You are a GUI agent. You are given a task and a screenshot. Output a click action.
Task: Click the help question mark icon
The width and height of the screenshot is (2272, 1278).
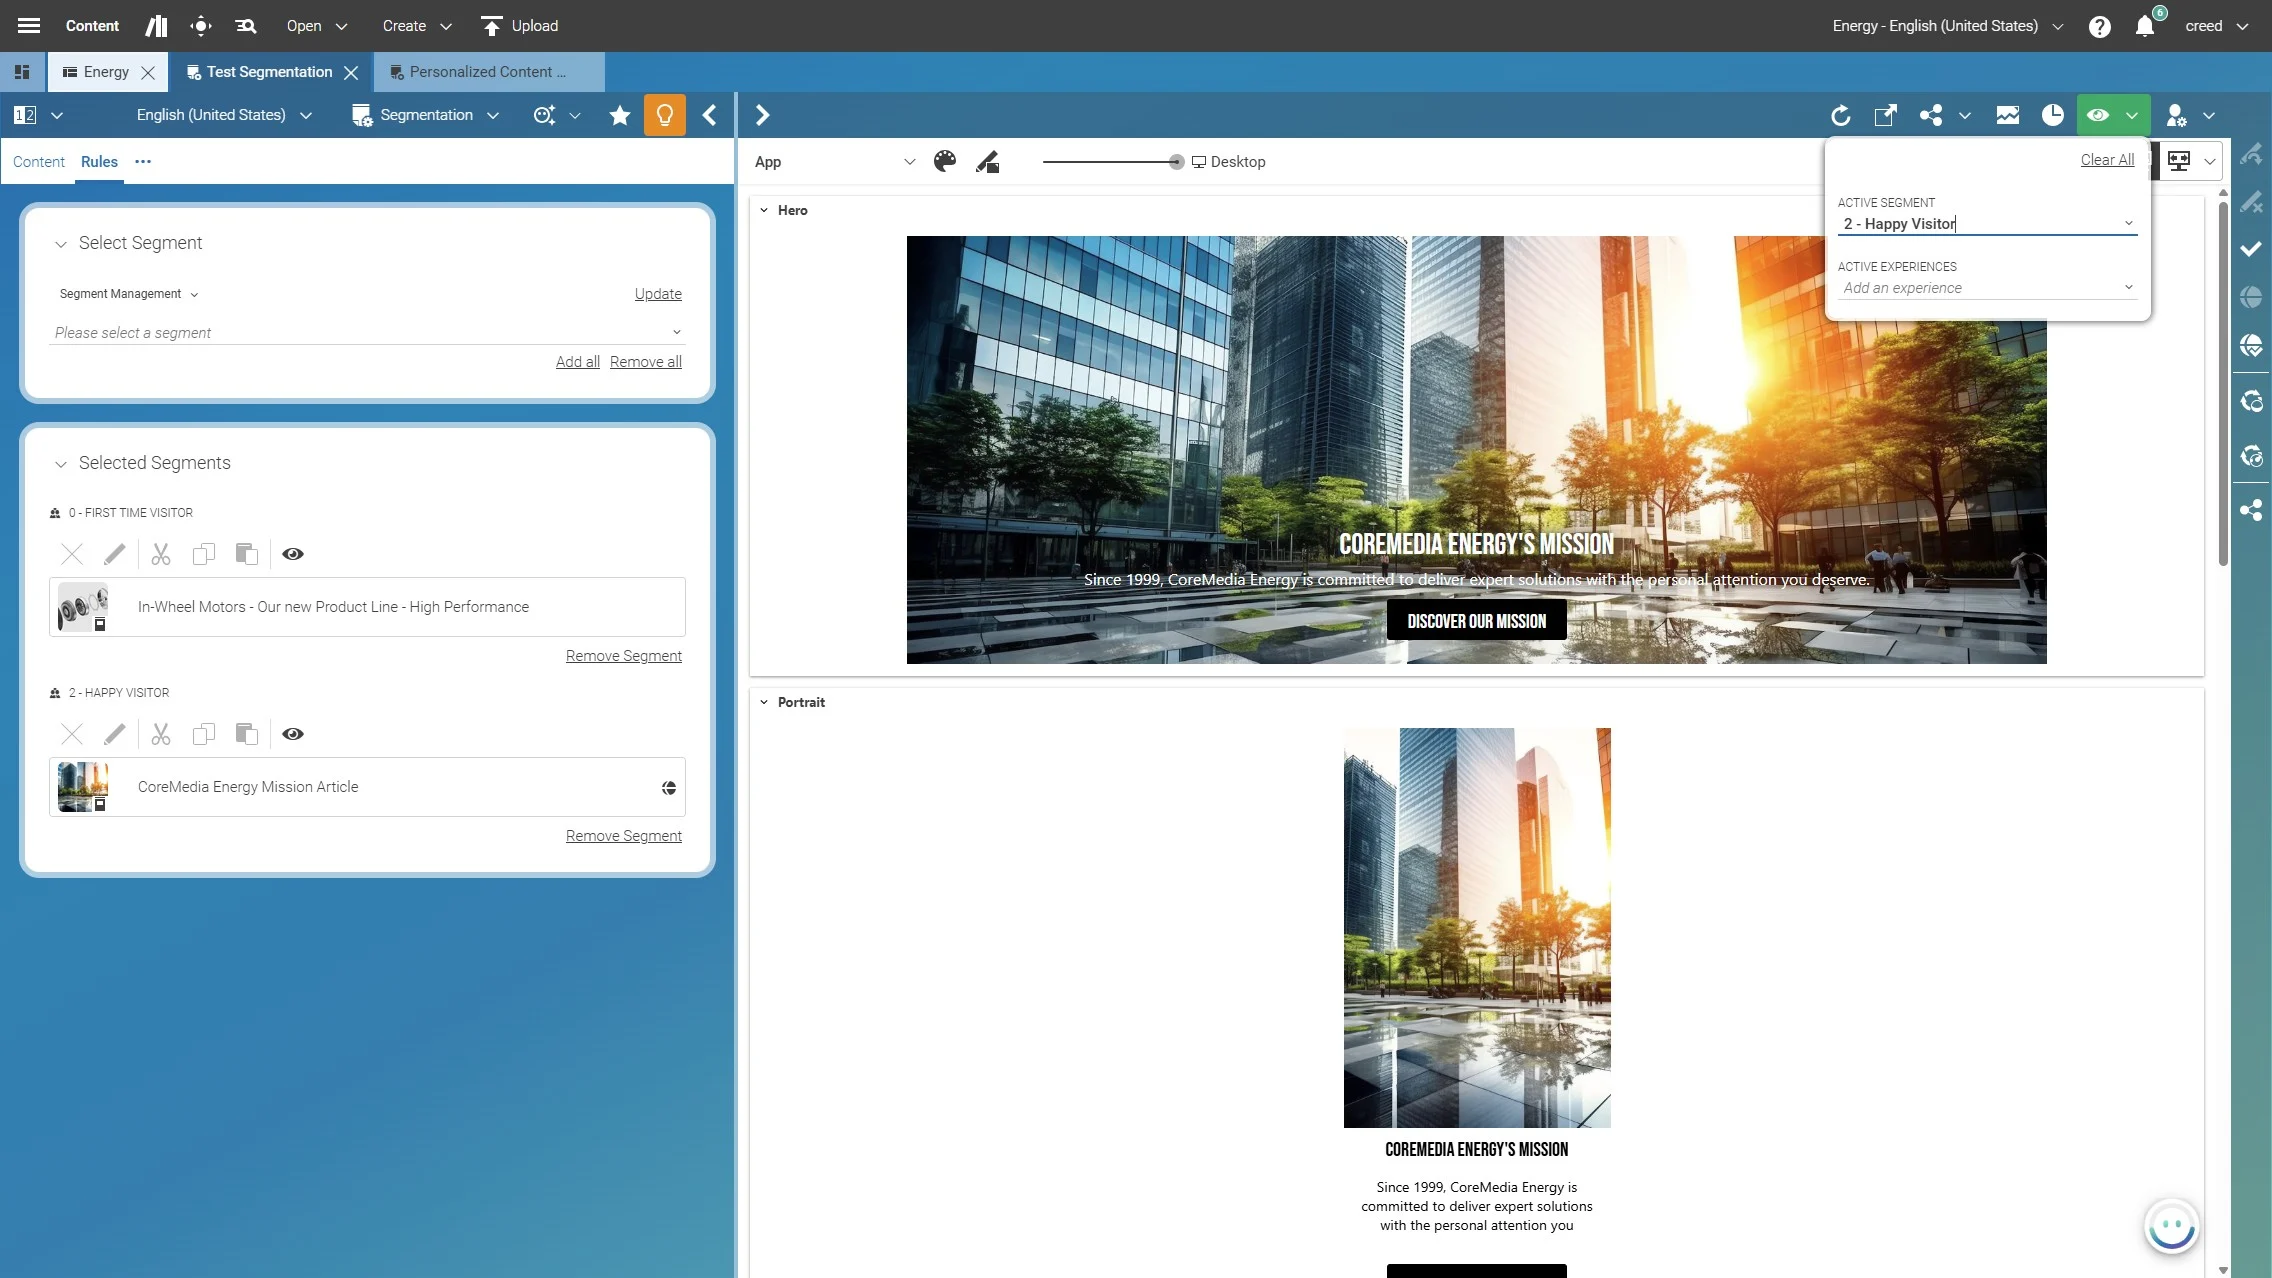point(2099,26)
